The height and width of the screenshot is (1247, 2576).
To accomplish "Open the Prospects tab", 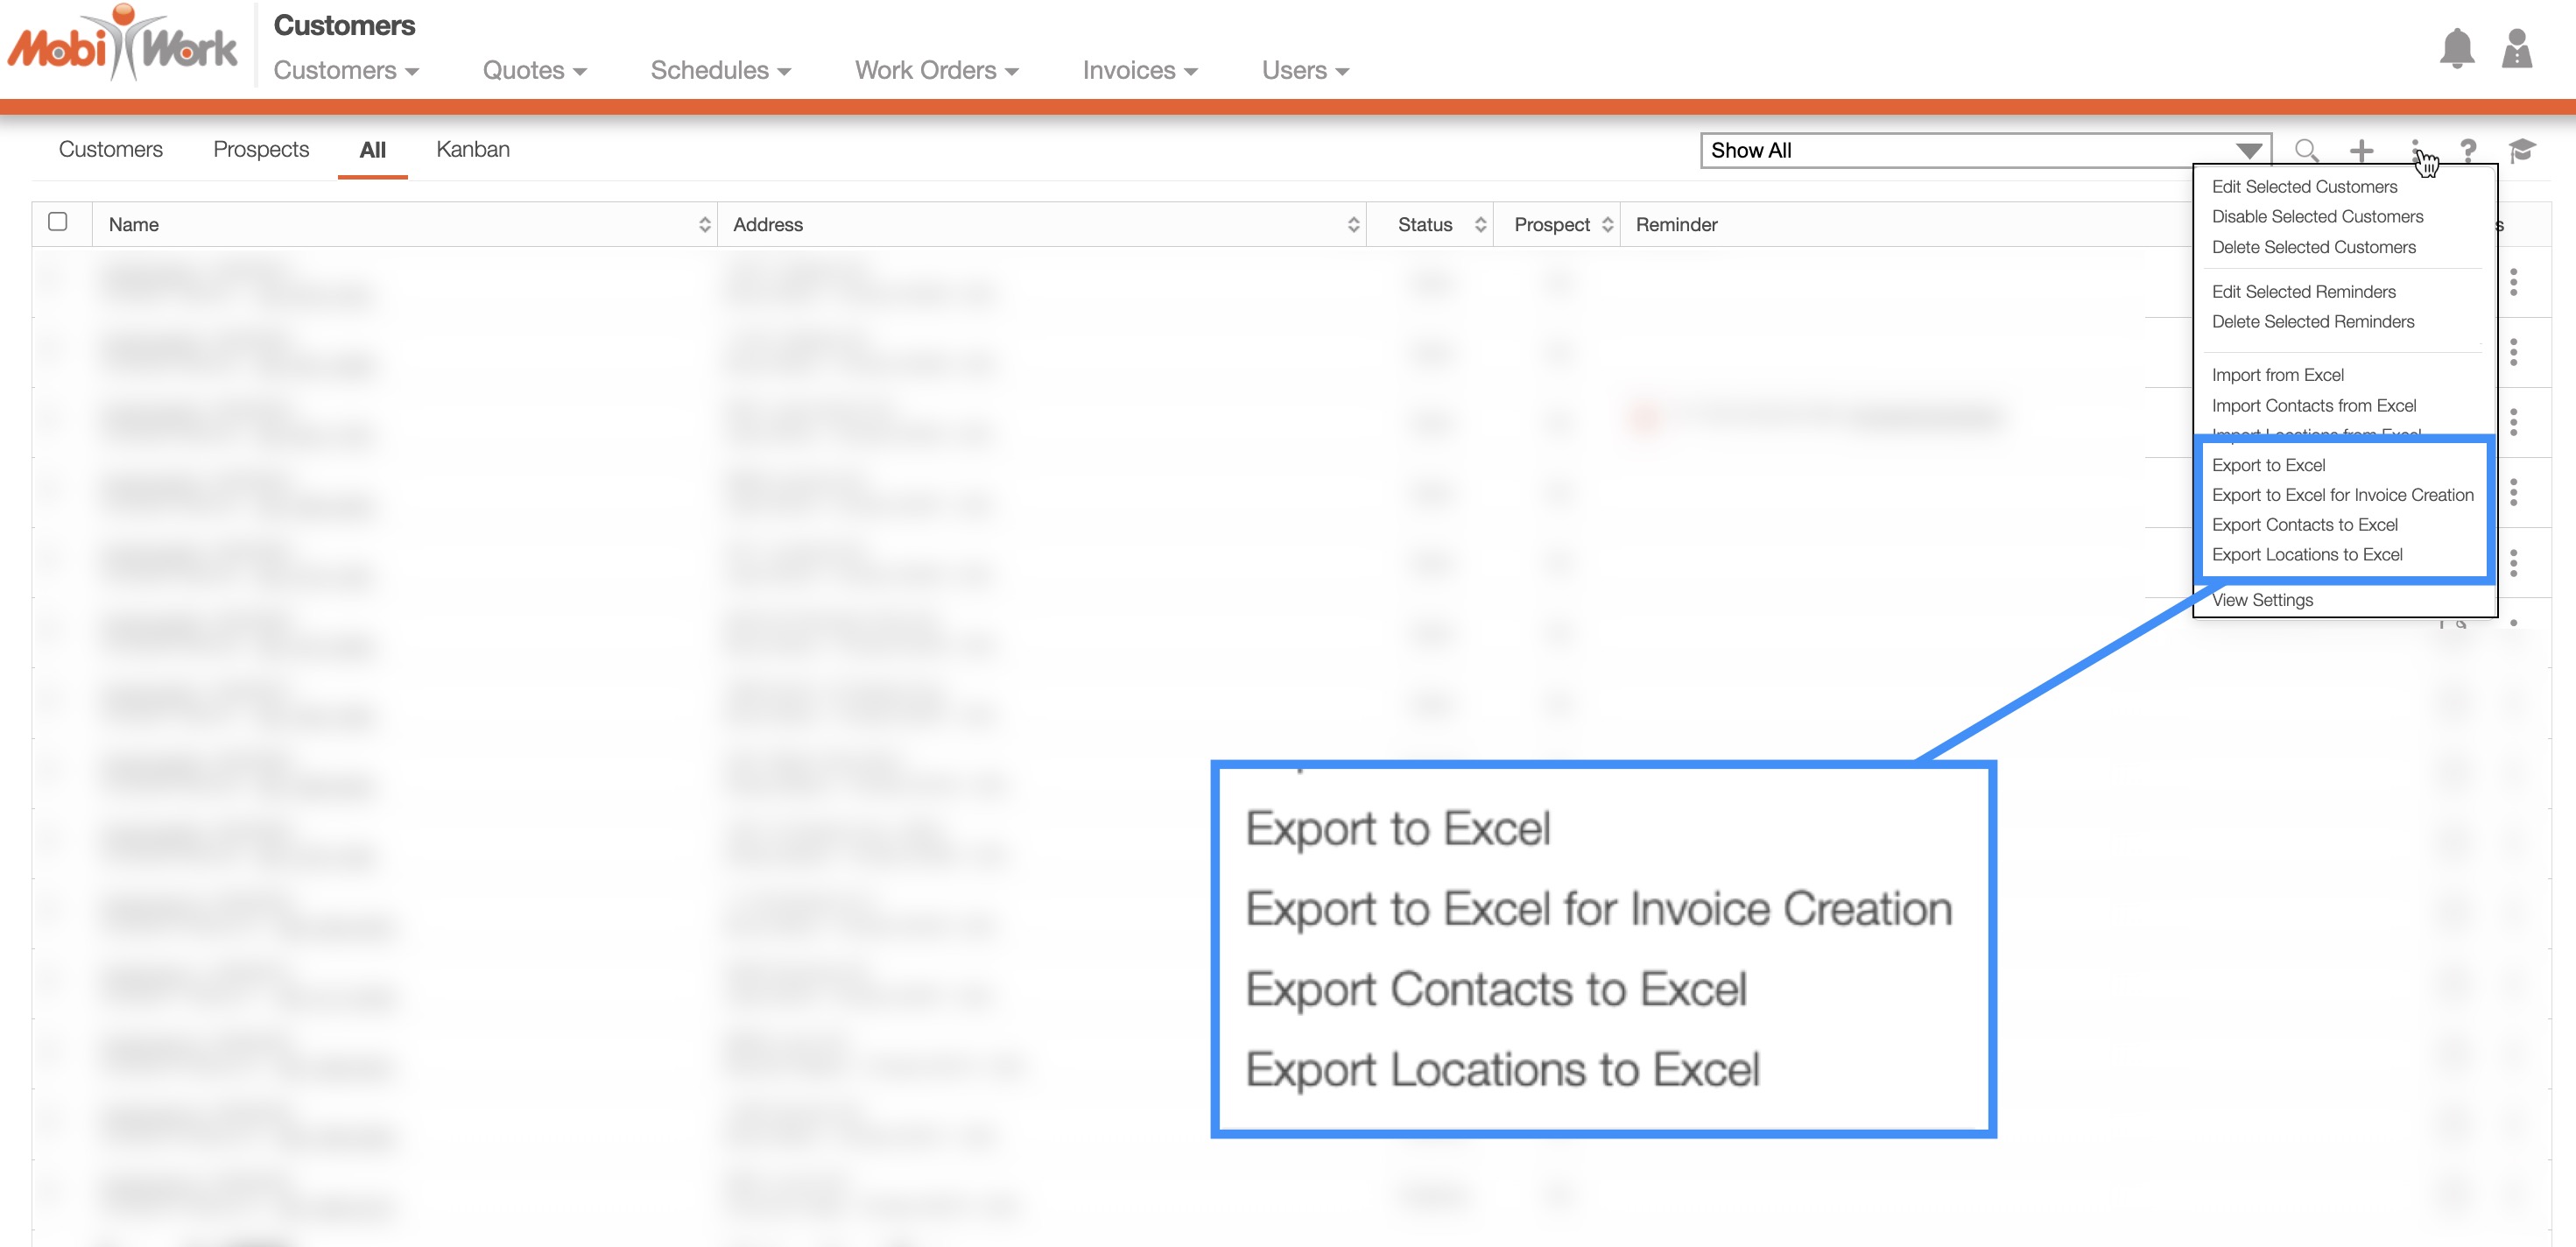I will [261, 149].
